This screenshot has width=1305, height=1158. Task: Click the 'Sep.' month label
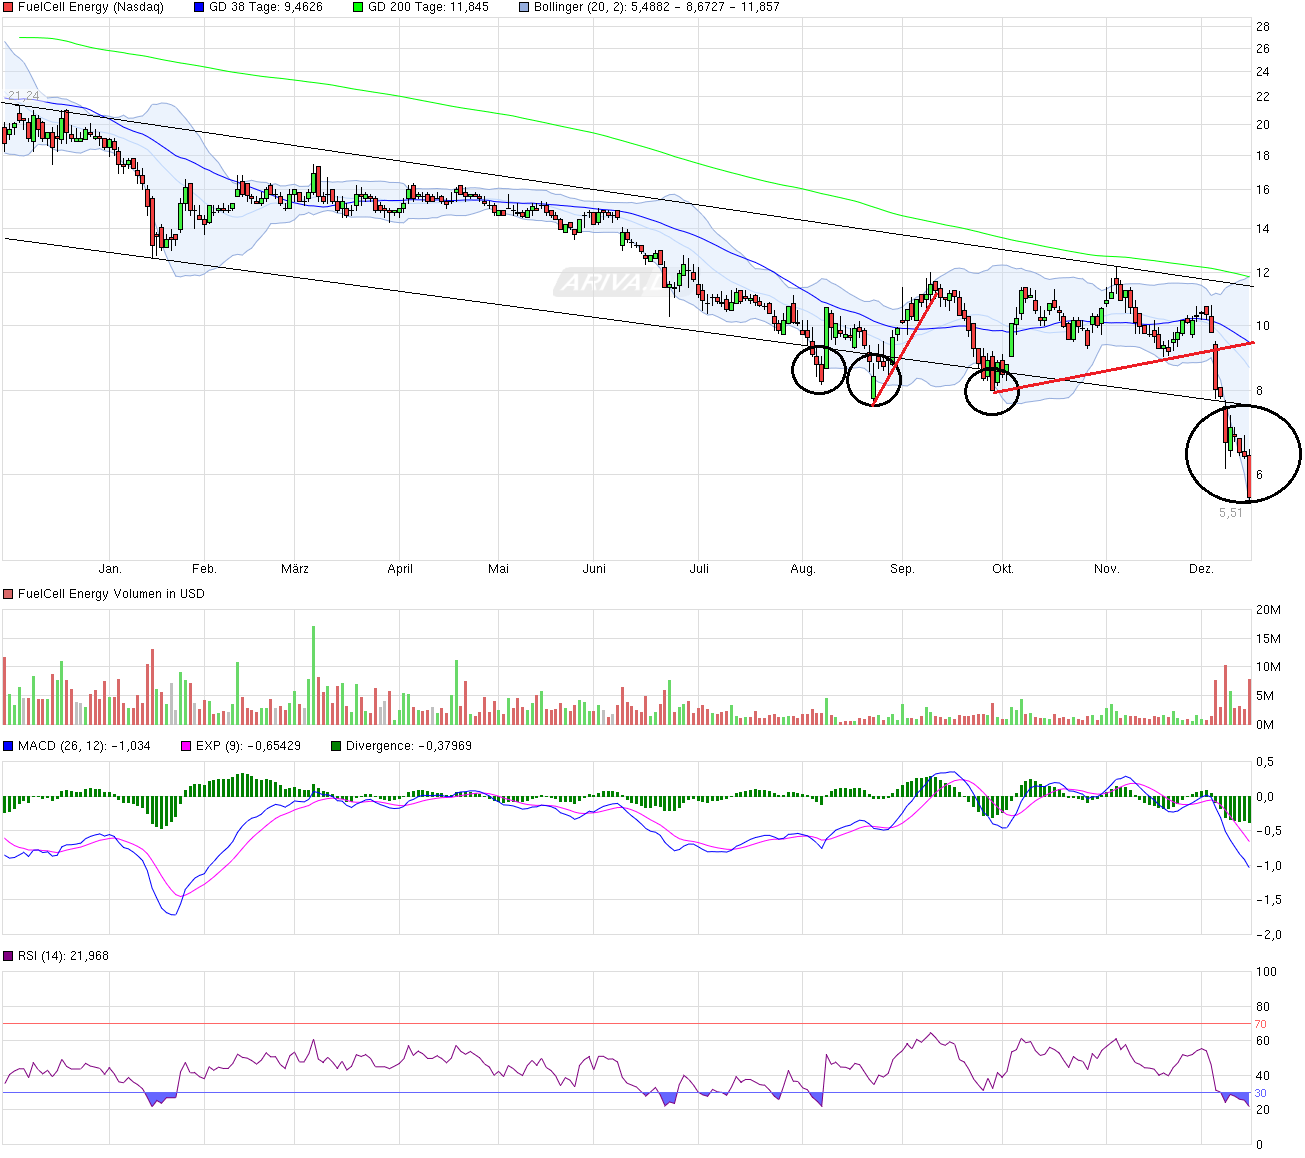pyautogui.click(x=902, y=569)
